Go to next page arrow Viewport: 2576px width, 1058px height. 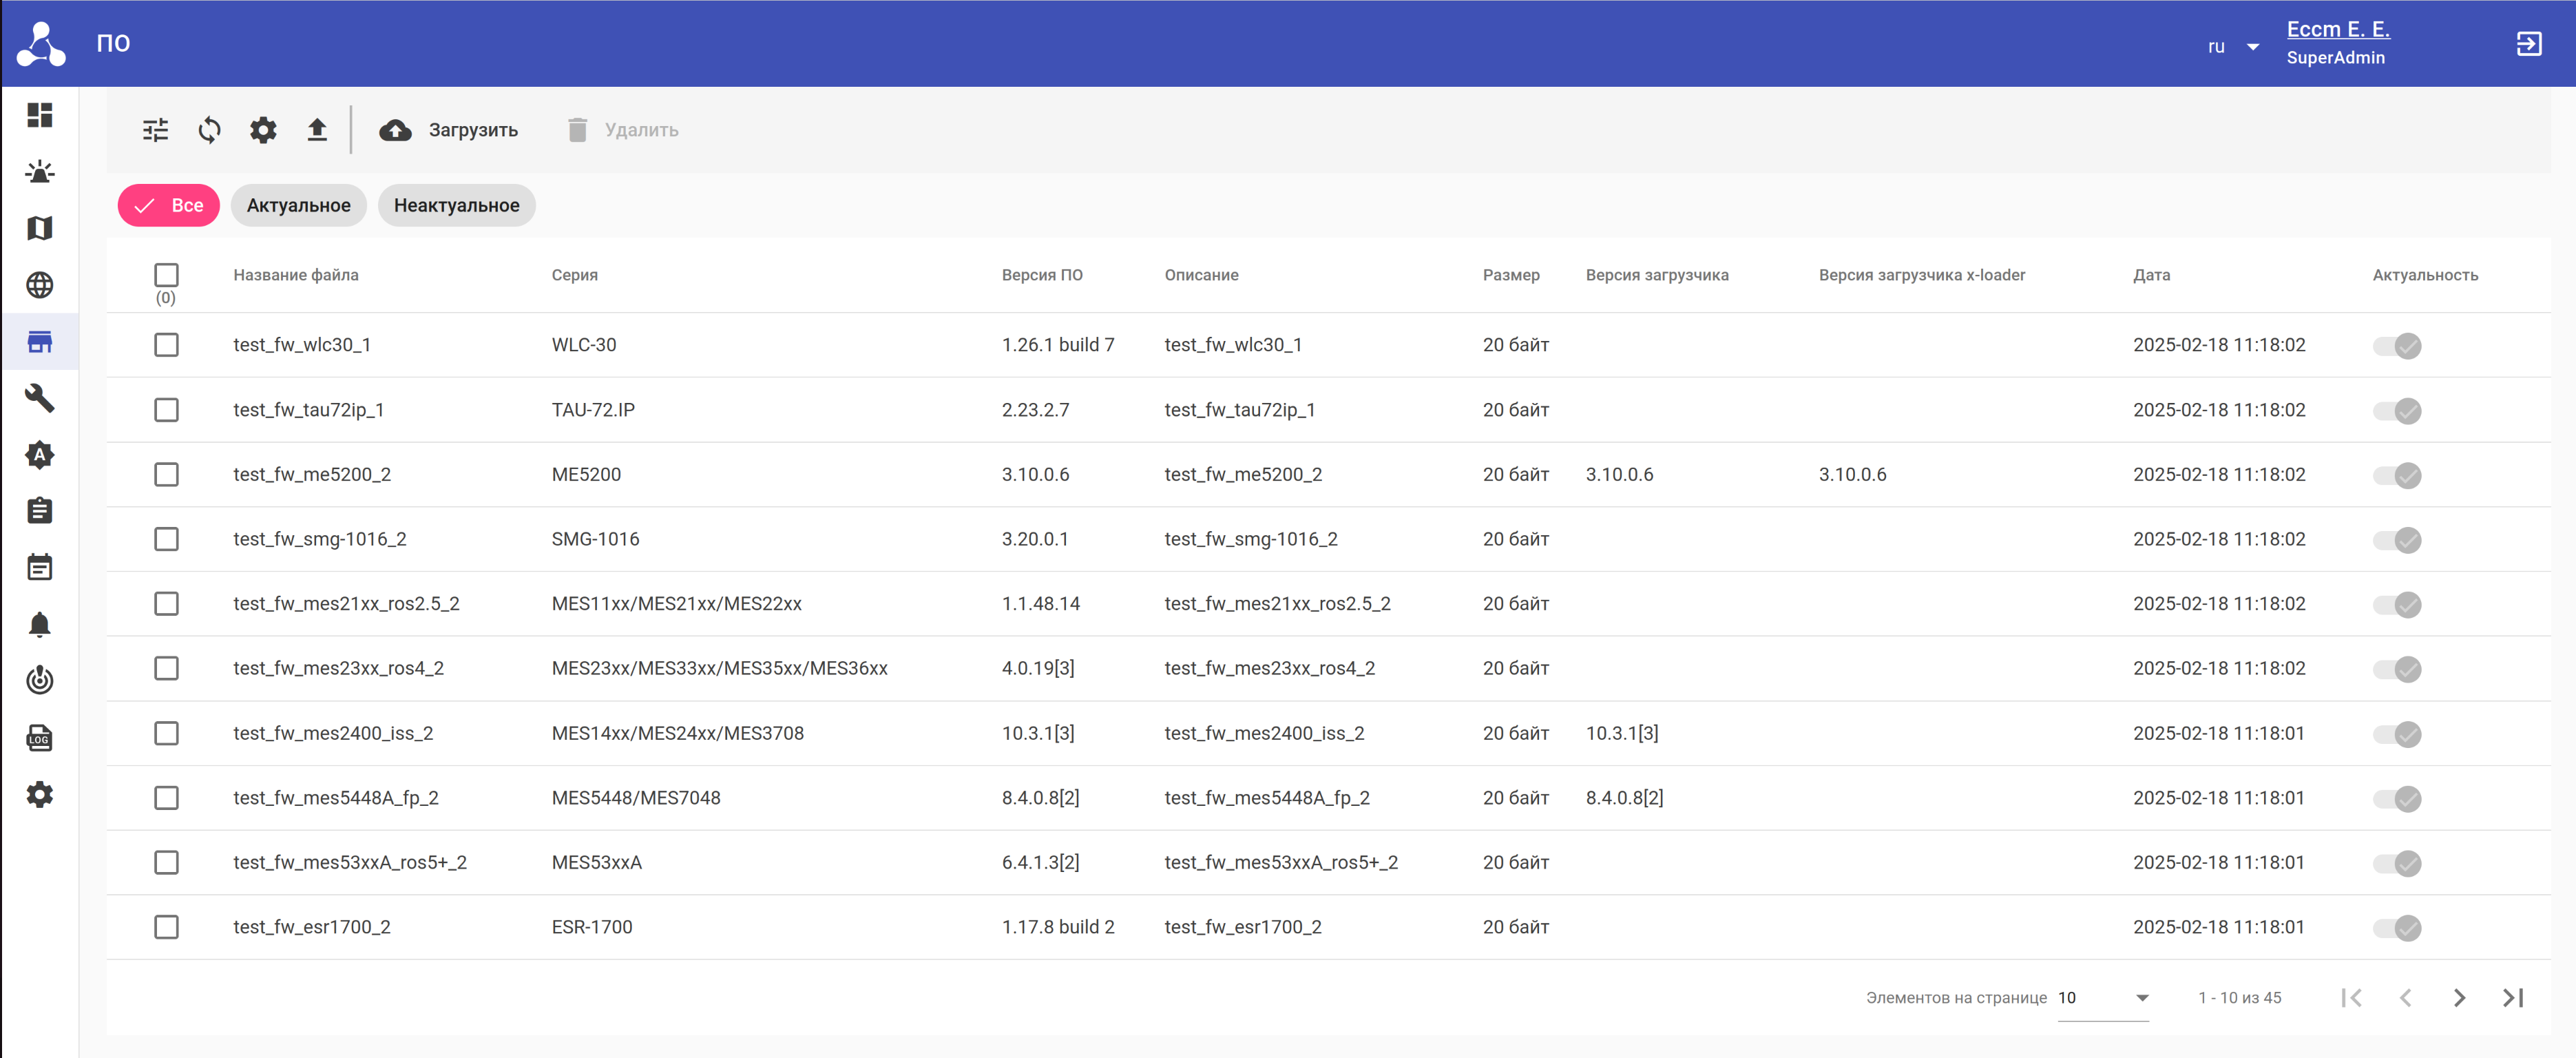[2459, 998]
